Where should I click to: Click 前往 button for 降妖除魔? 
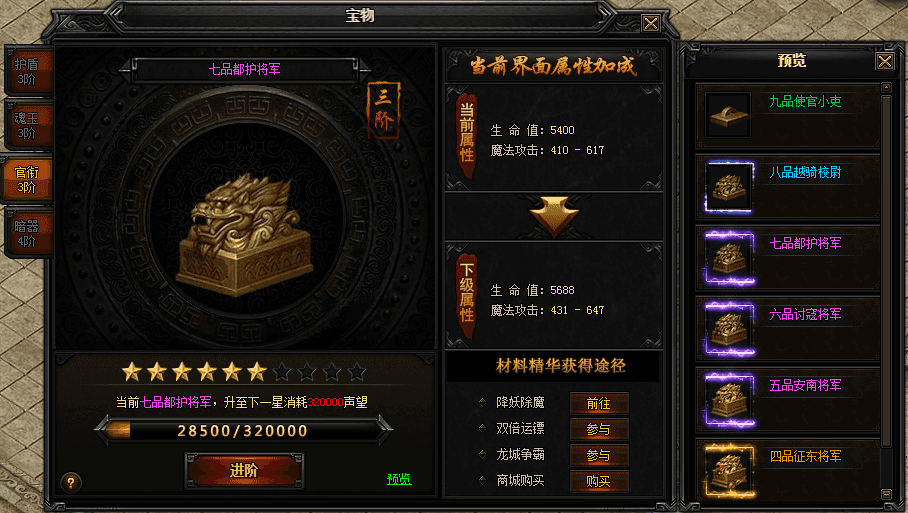(x=599, y=403)
